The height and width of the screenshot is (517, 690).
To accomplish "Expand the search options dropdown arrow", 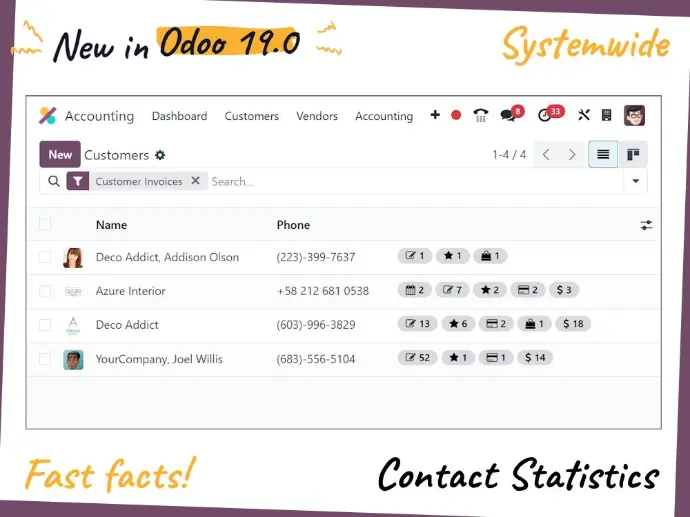I will 635,181.
